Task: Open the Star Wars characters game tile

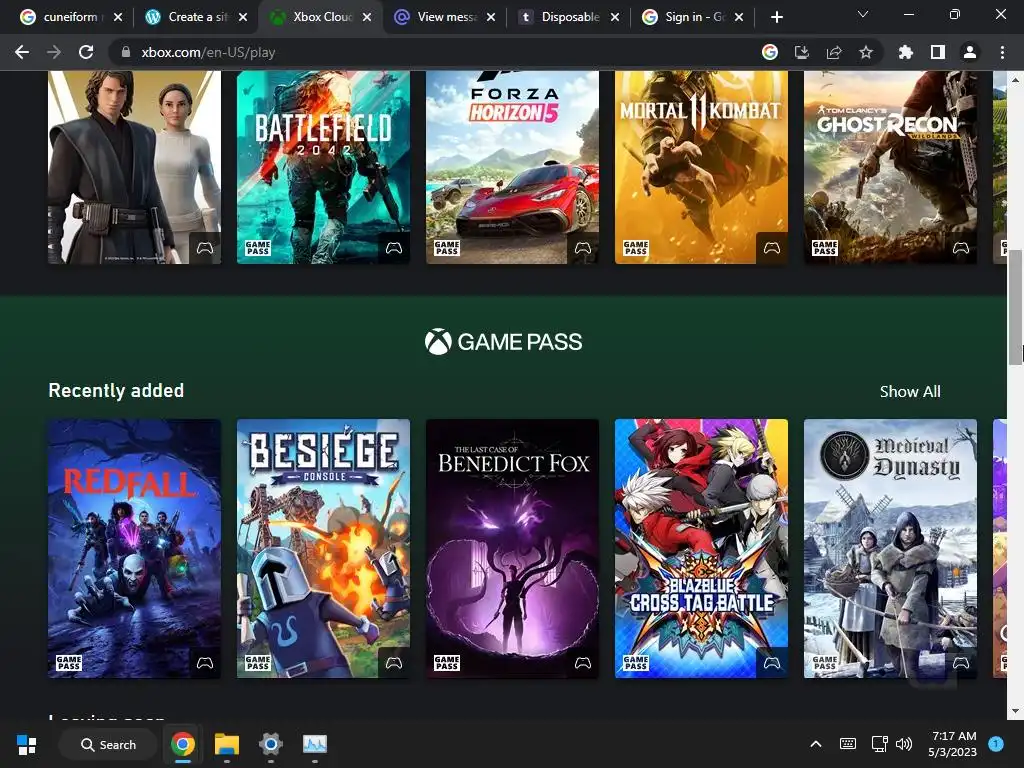Action: [x=135, y=167]
